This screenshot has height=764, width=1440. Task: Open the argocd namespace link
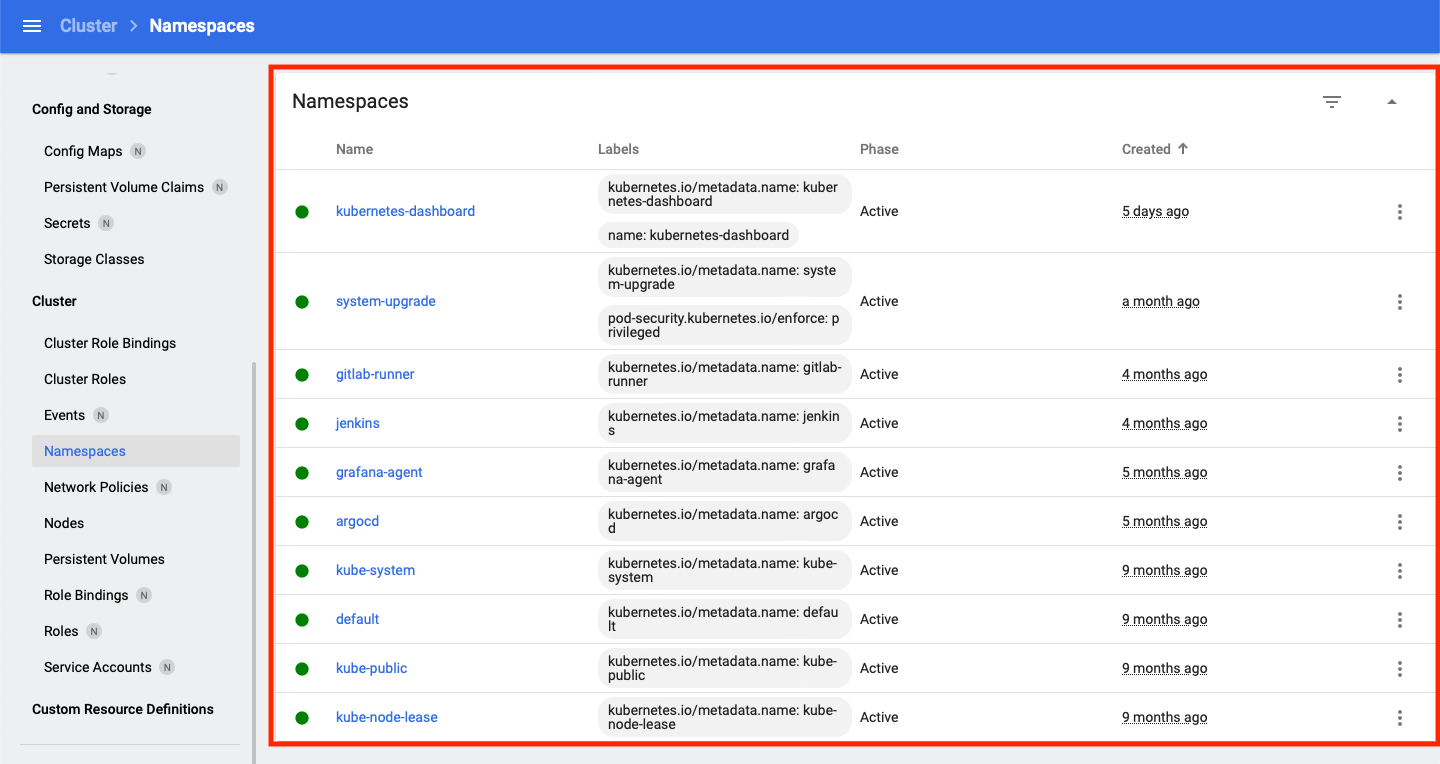click(x=357, y=521)
